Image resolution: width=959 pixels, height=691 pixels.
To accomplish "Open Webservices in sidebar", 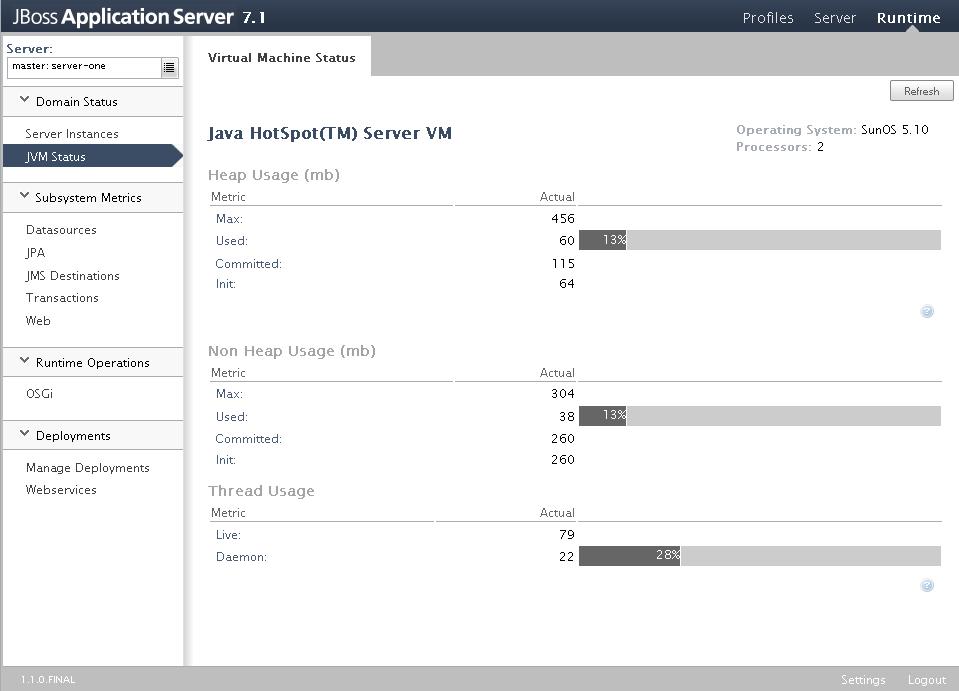I will point(61,490).
